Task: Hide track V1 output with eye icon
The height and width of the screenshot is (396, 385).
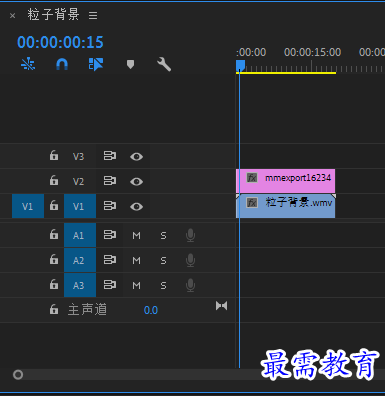Action: coord(136,206)
